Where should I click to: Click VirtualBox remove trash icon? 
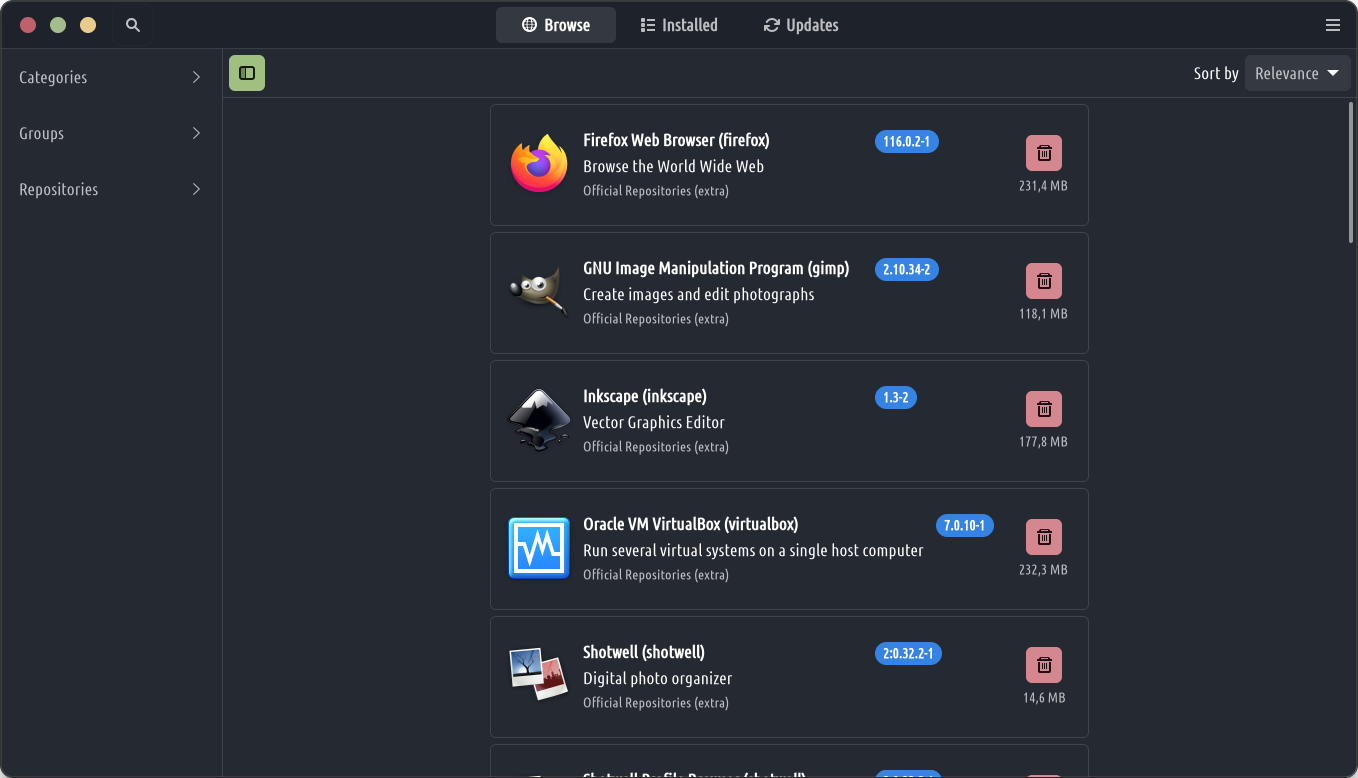click(x=1043, y=537)
